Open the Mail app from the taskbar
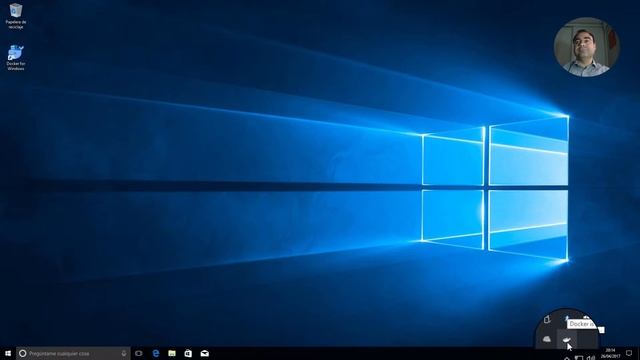The image size is (640, 360). [x=204, y=353]
